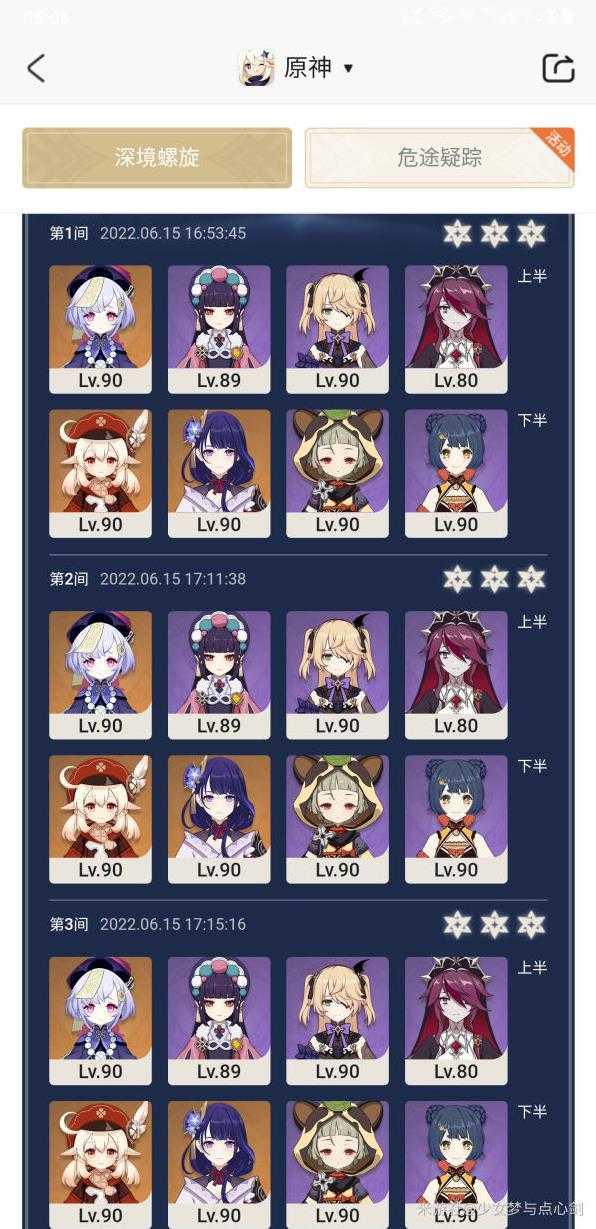Tap the back arrow icon

point(36,68)
